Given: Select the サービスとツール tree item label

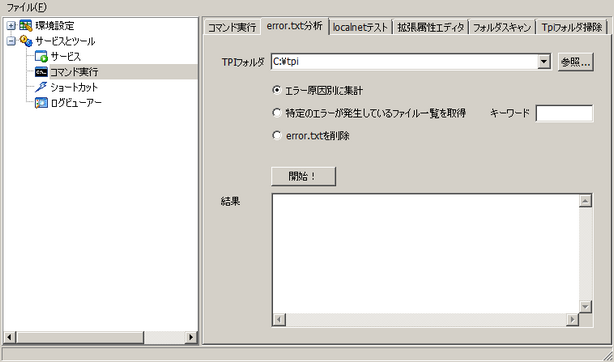Looking at the screenshot, I should (x=65, y=41).
